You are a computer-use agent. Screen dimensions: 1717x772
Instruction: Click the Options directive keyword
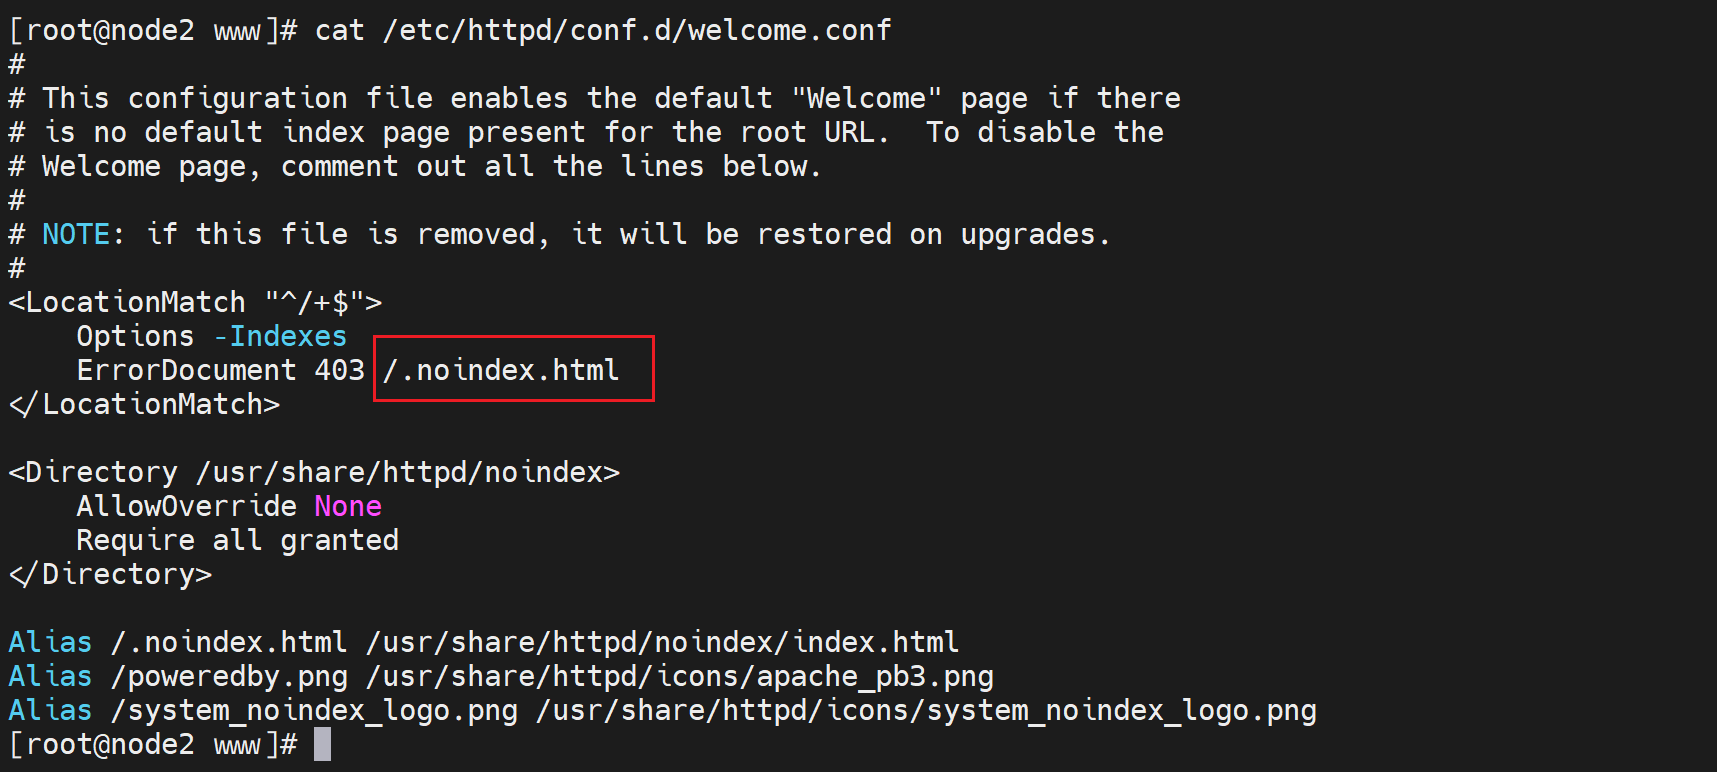(135, 336)
